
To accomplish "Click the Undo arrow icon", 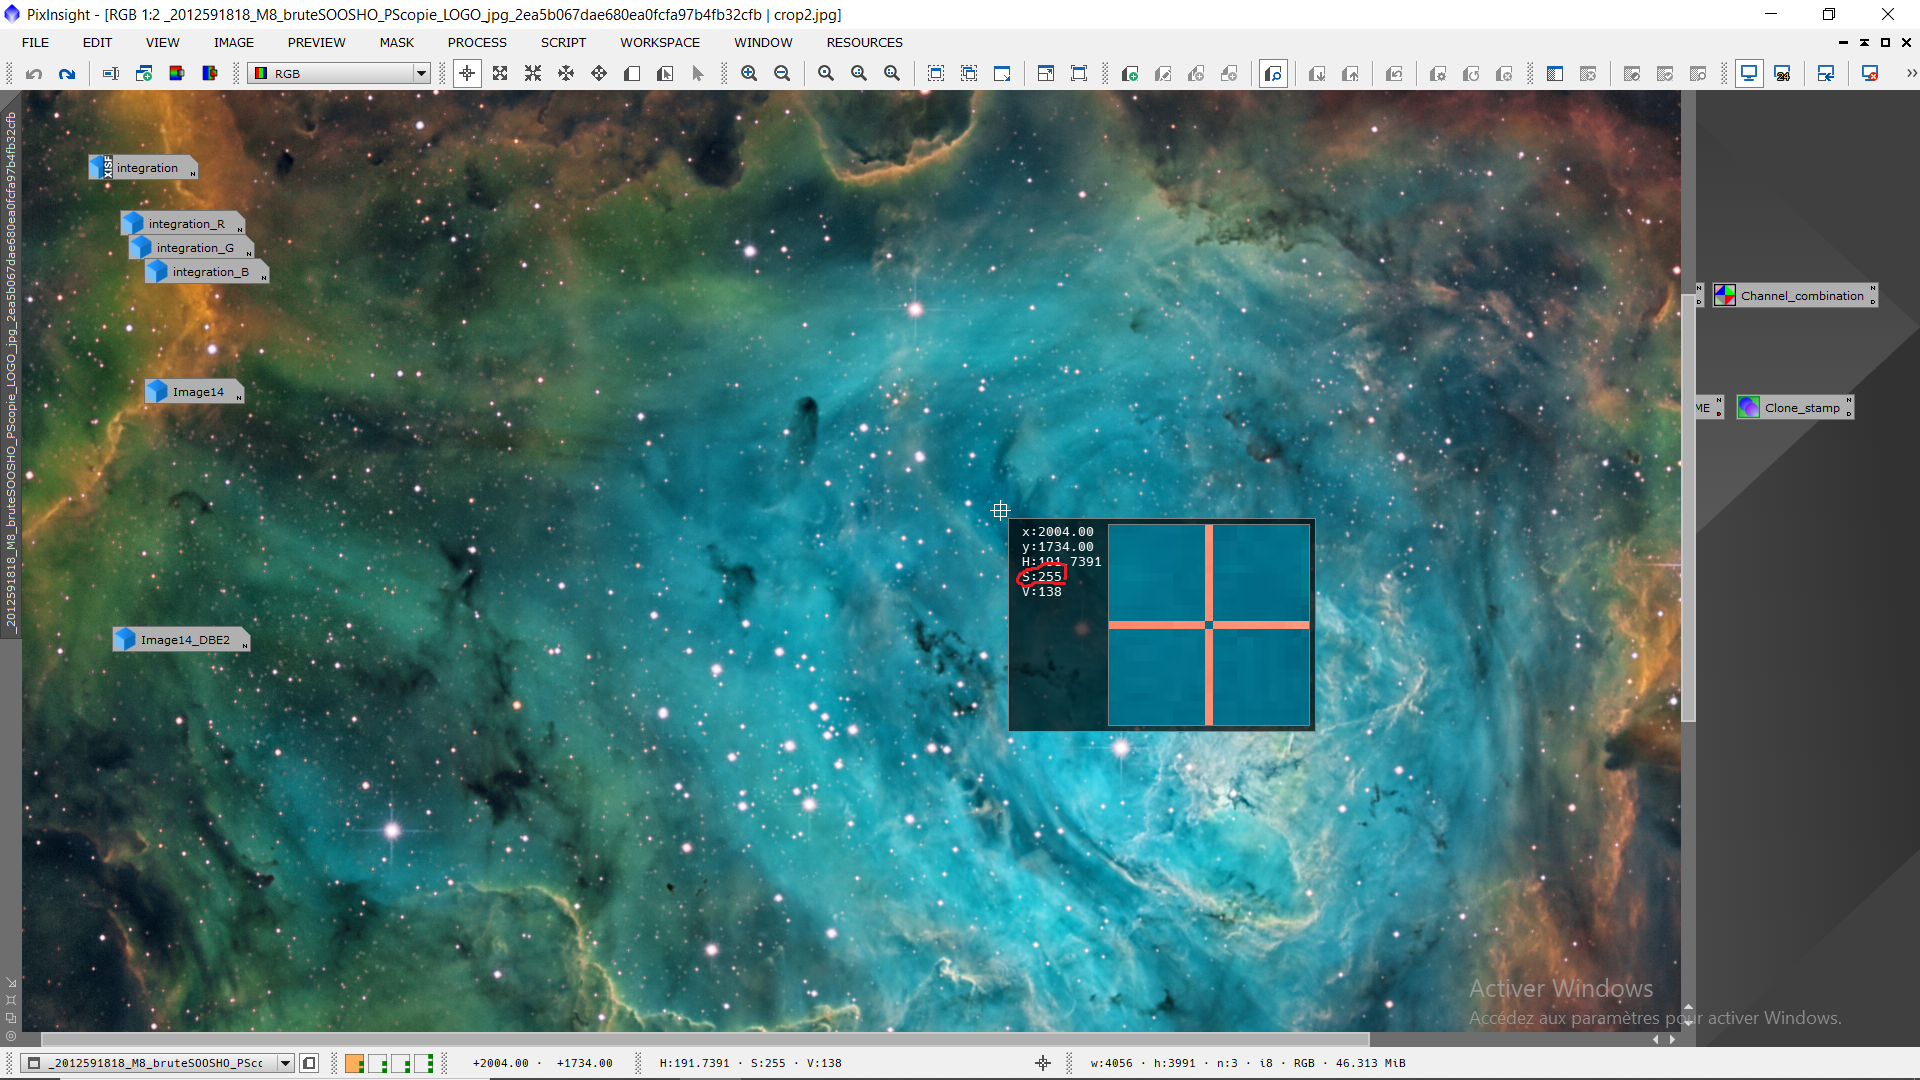I will click(x=34, y=73).
